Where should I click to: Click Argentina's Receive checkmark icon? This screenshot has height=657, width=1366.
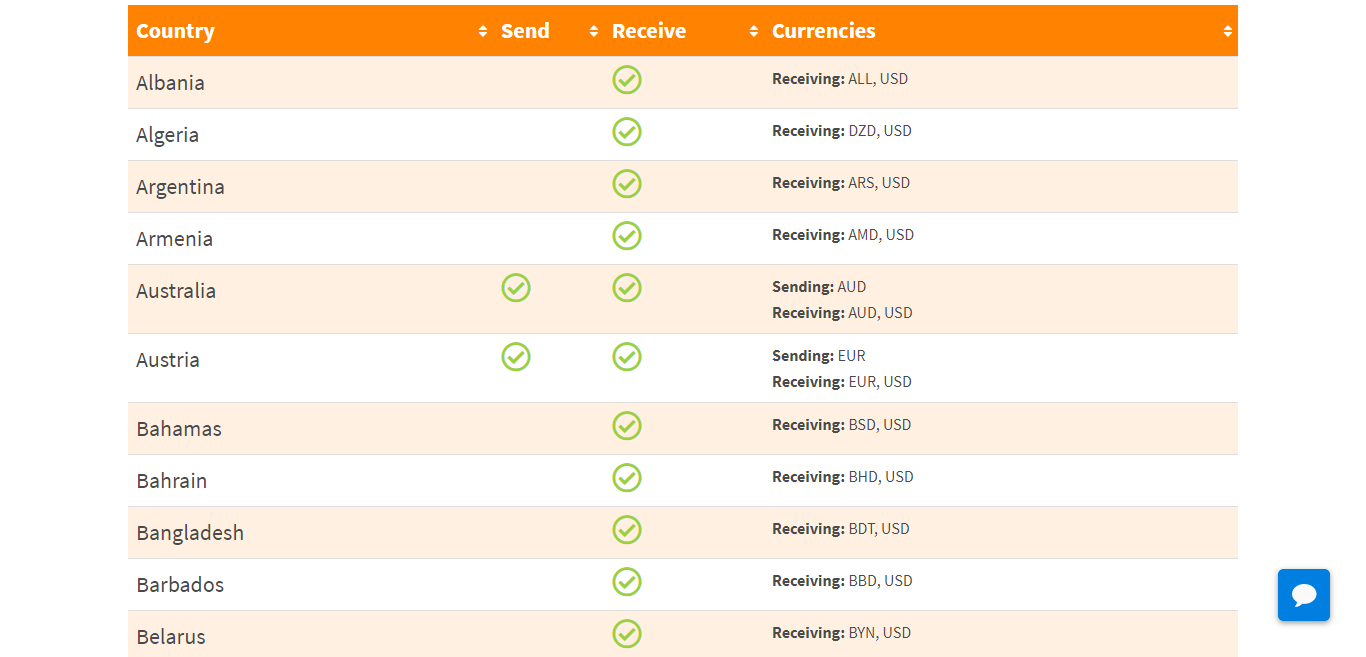pyautogui.click(x=627, y=184)
